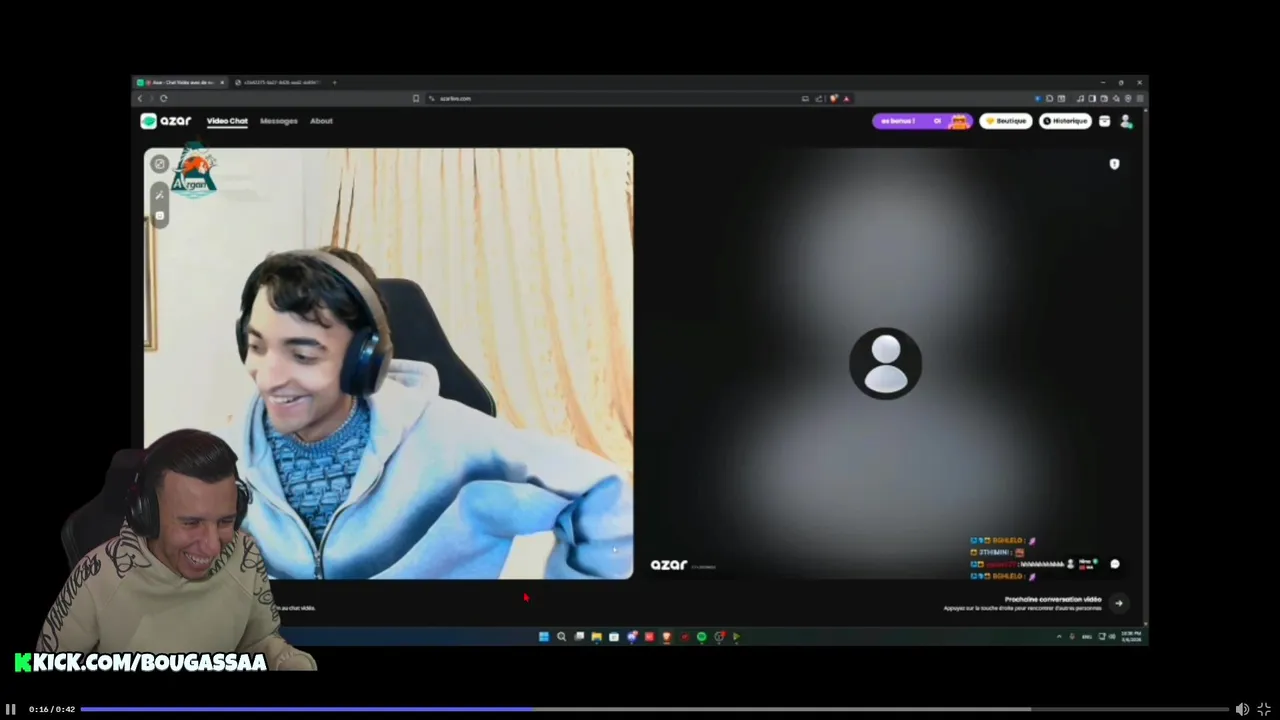Select the first browser tab for Azar
Image resolution: width=1280 pixels, height=720 pixels.
pyautogui.click(x=181, y=82)
